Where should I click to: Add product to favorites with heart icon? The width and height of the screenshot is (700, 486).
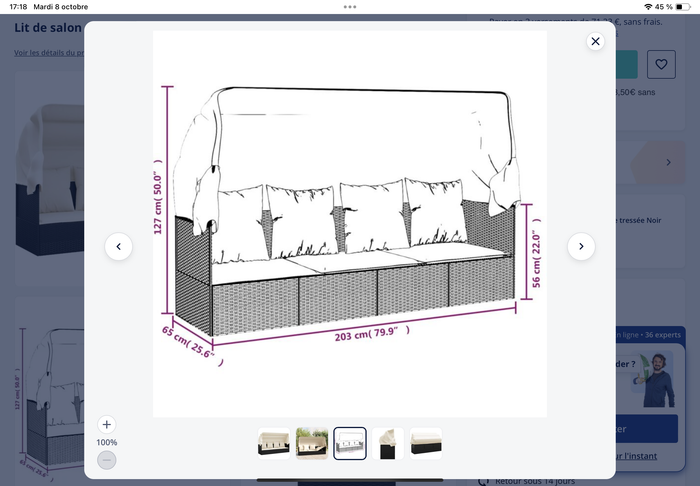[x=661, y=64]
